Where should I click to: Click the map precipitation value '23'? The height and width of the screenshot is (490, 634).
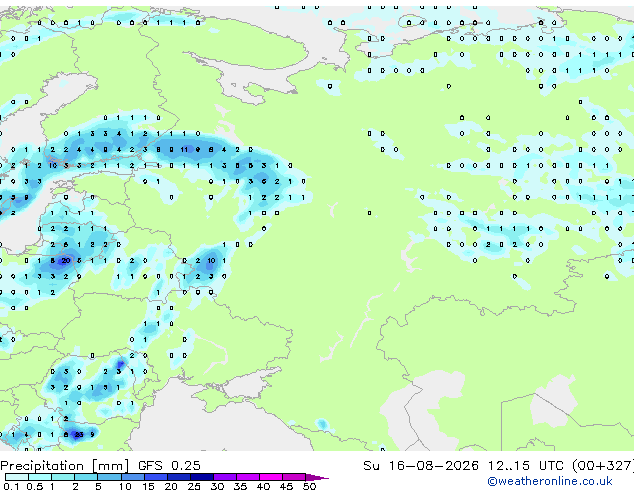[79, 435]
